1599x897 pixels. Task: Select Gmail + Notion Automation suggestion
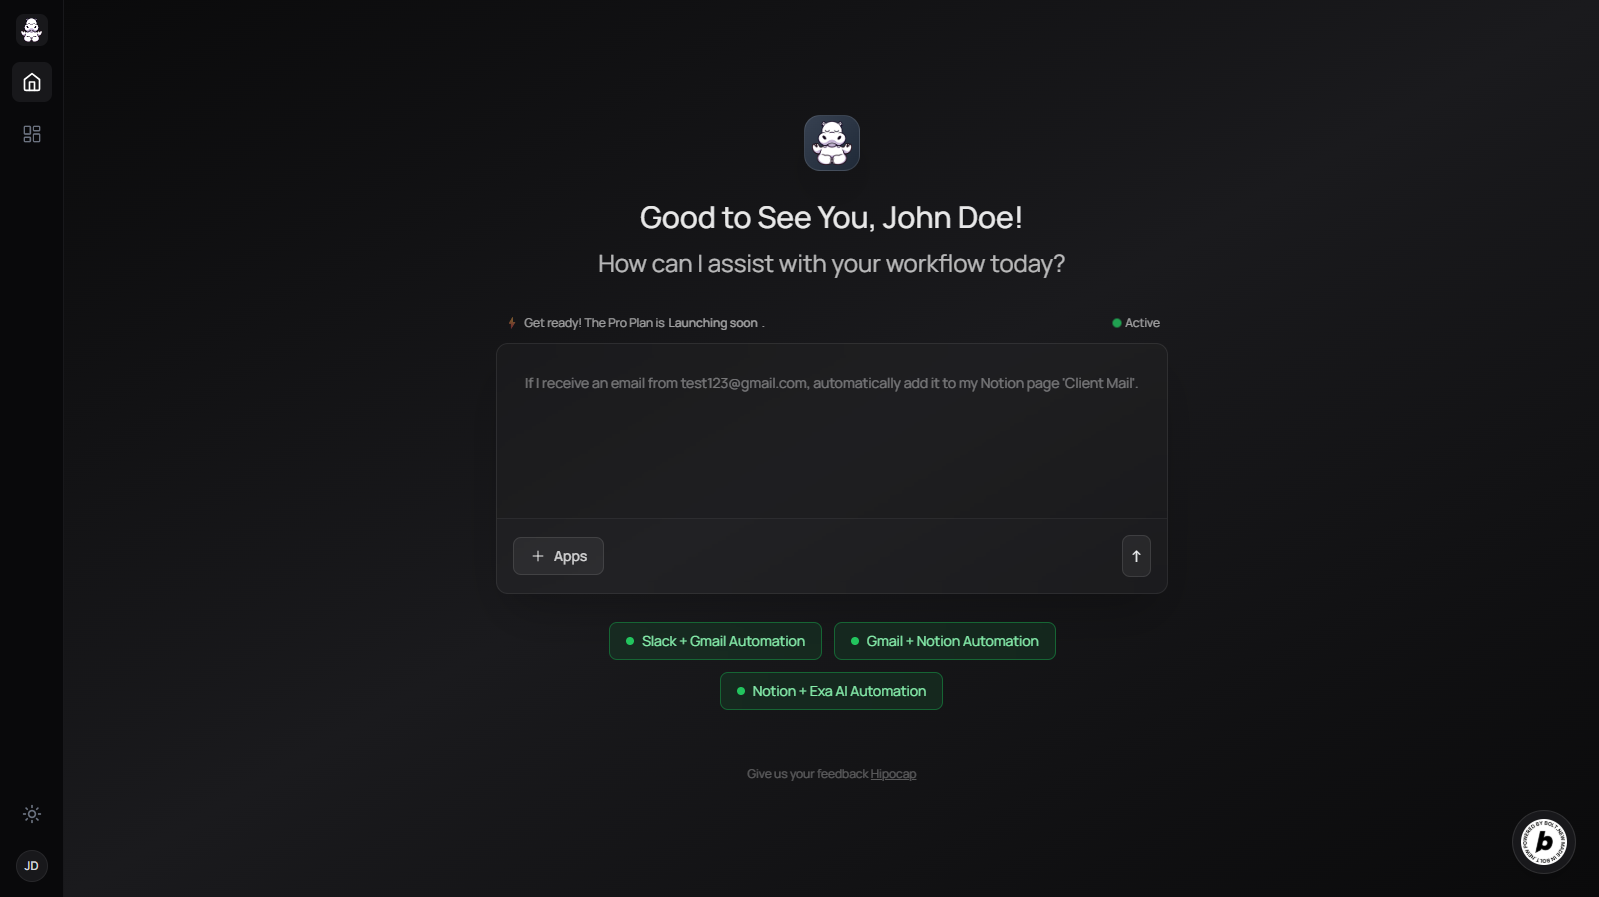pos(945,641)
